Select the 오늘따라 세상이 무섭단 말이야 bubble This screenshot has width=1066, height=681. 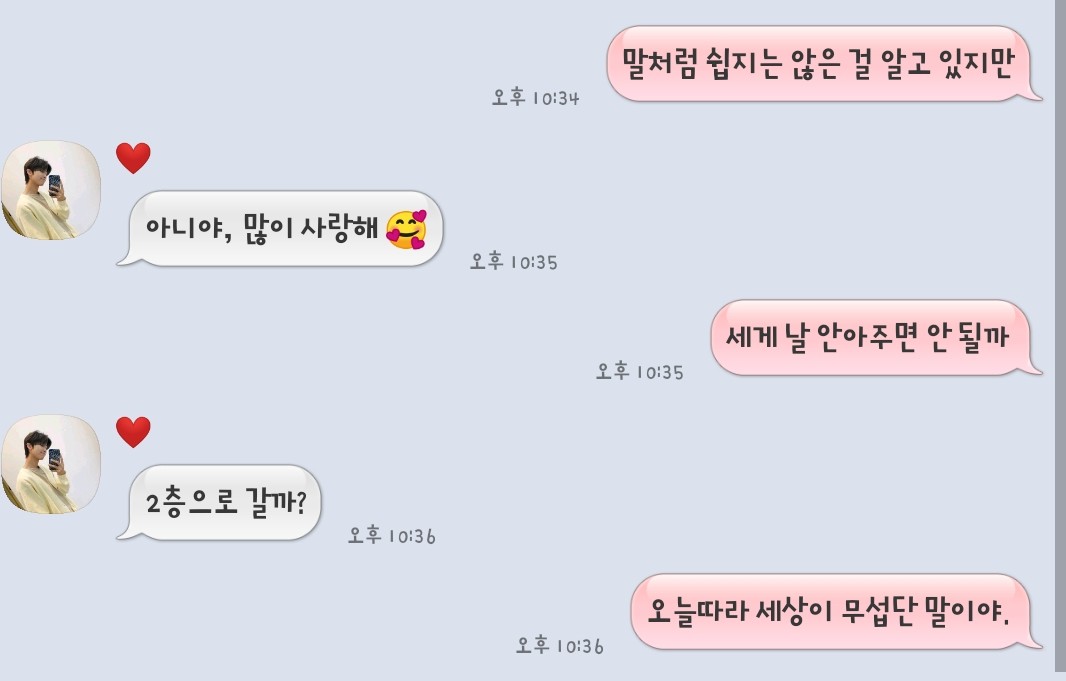point(836,612)
